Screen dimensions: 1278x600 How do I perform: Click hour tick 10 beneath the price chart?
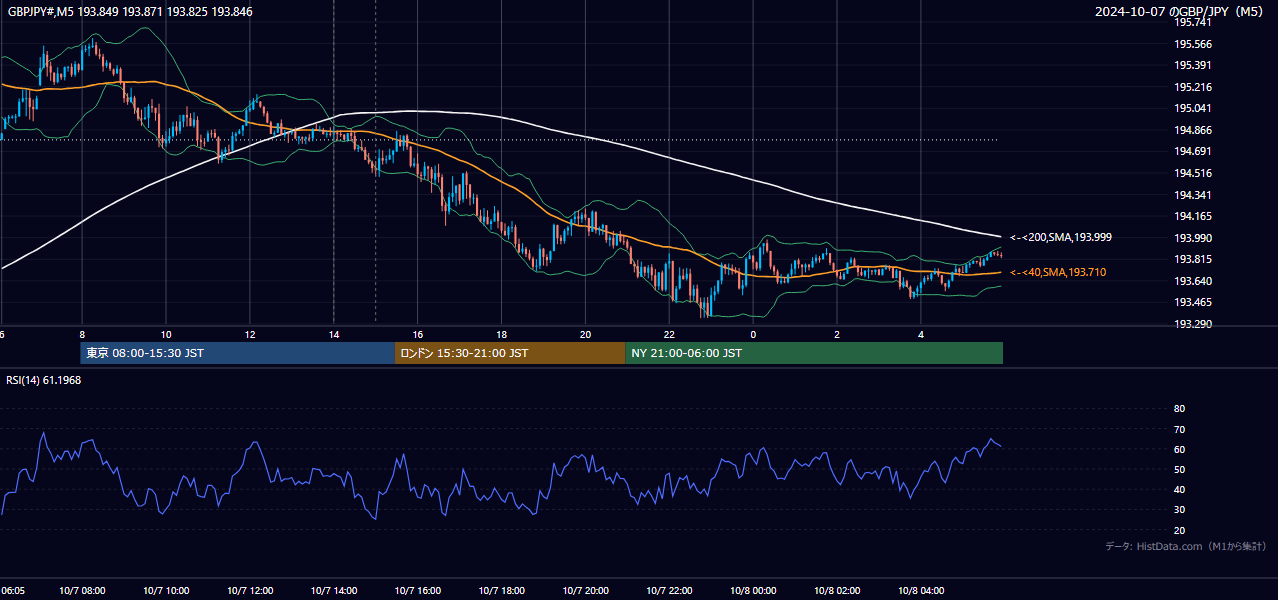[x=166, y=335]
